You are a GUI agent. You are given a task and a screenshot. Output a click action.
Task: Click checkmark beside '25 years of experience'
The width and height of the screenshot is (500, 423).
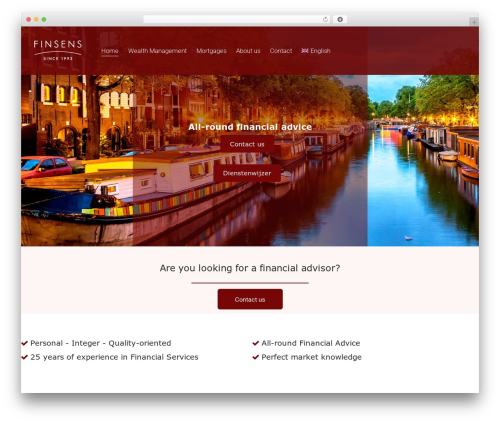point(24,357)
